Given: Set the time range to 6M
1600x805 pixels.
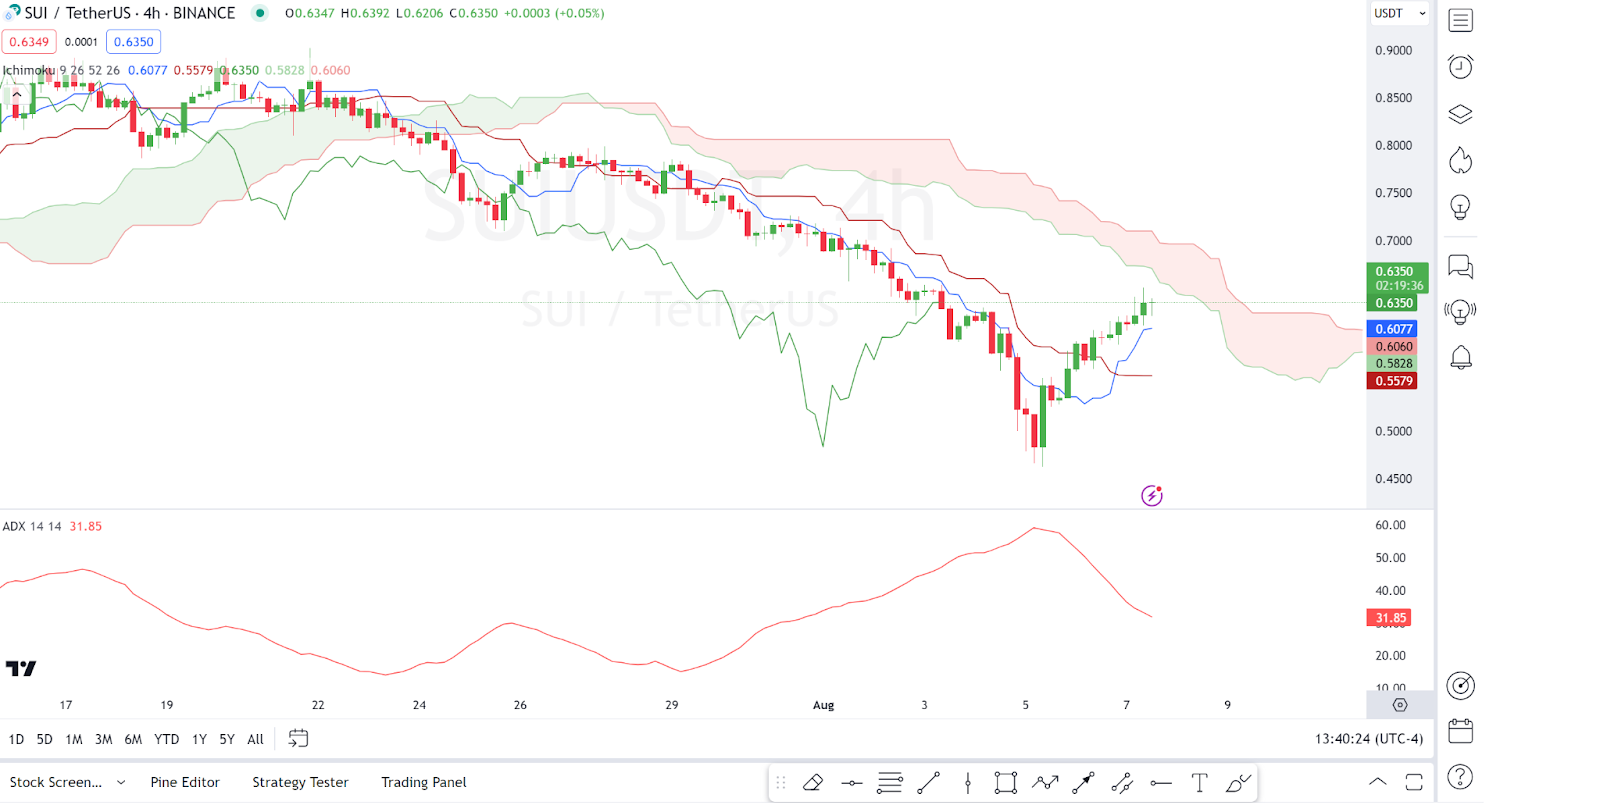Looking at the screenshot, I should pos(133,739).
